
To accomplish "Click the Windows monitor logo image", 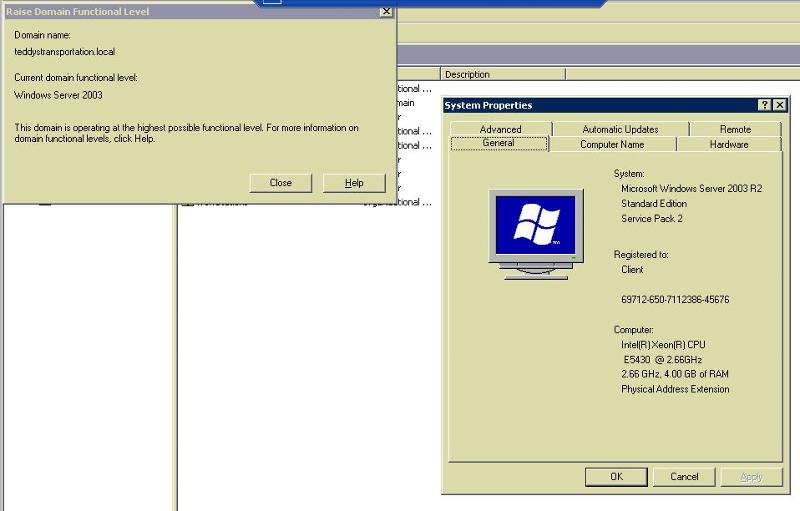I will click(536, 234).
